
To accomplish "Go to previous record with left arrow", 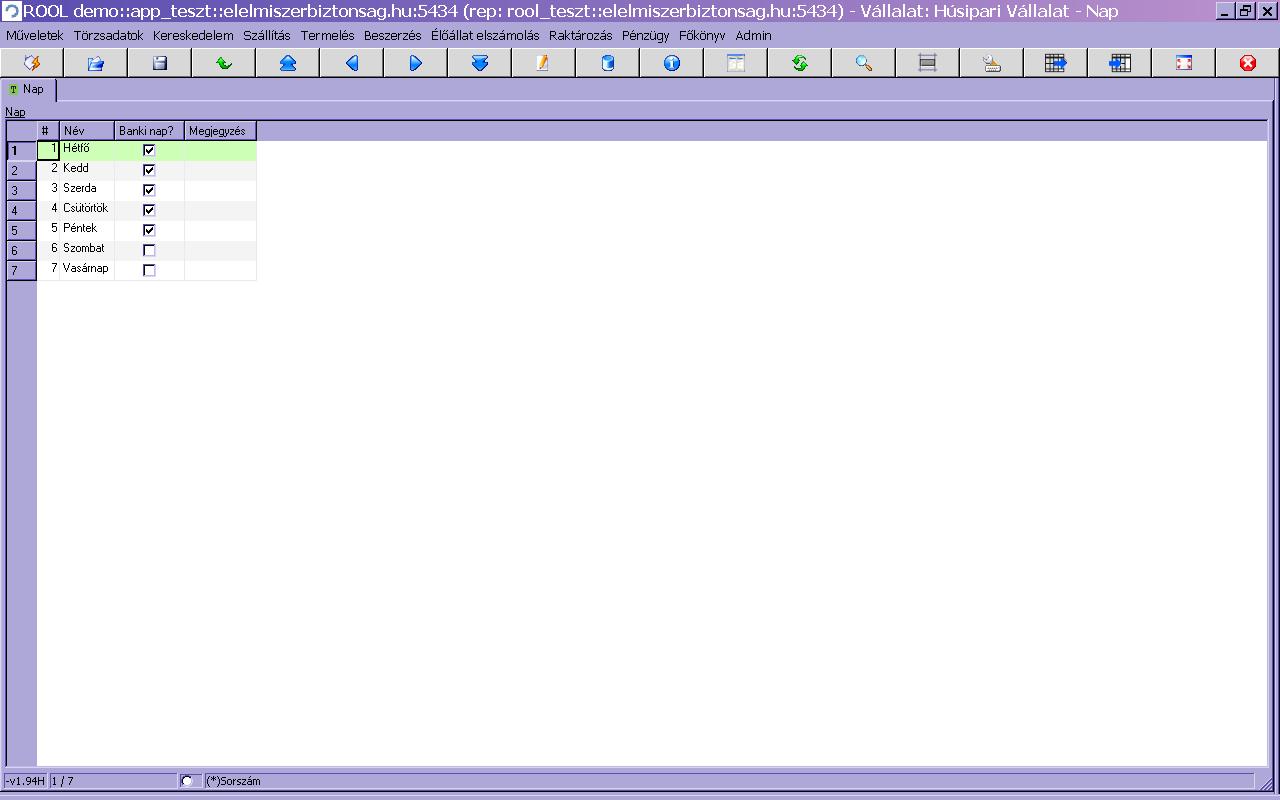I will click(x=352, y=63).
